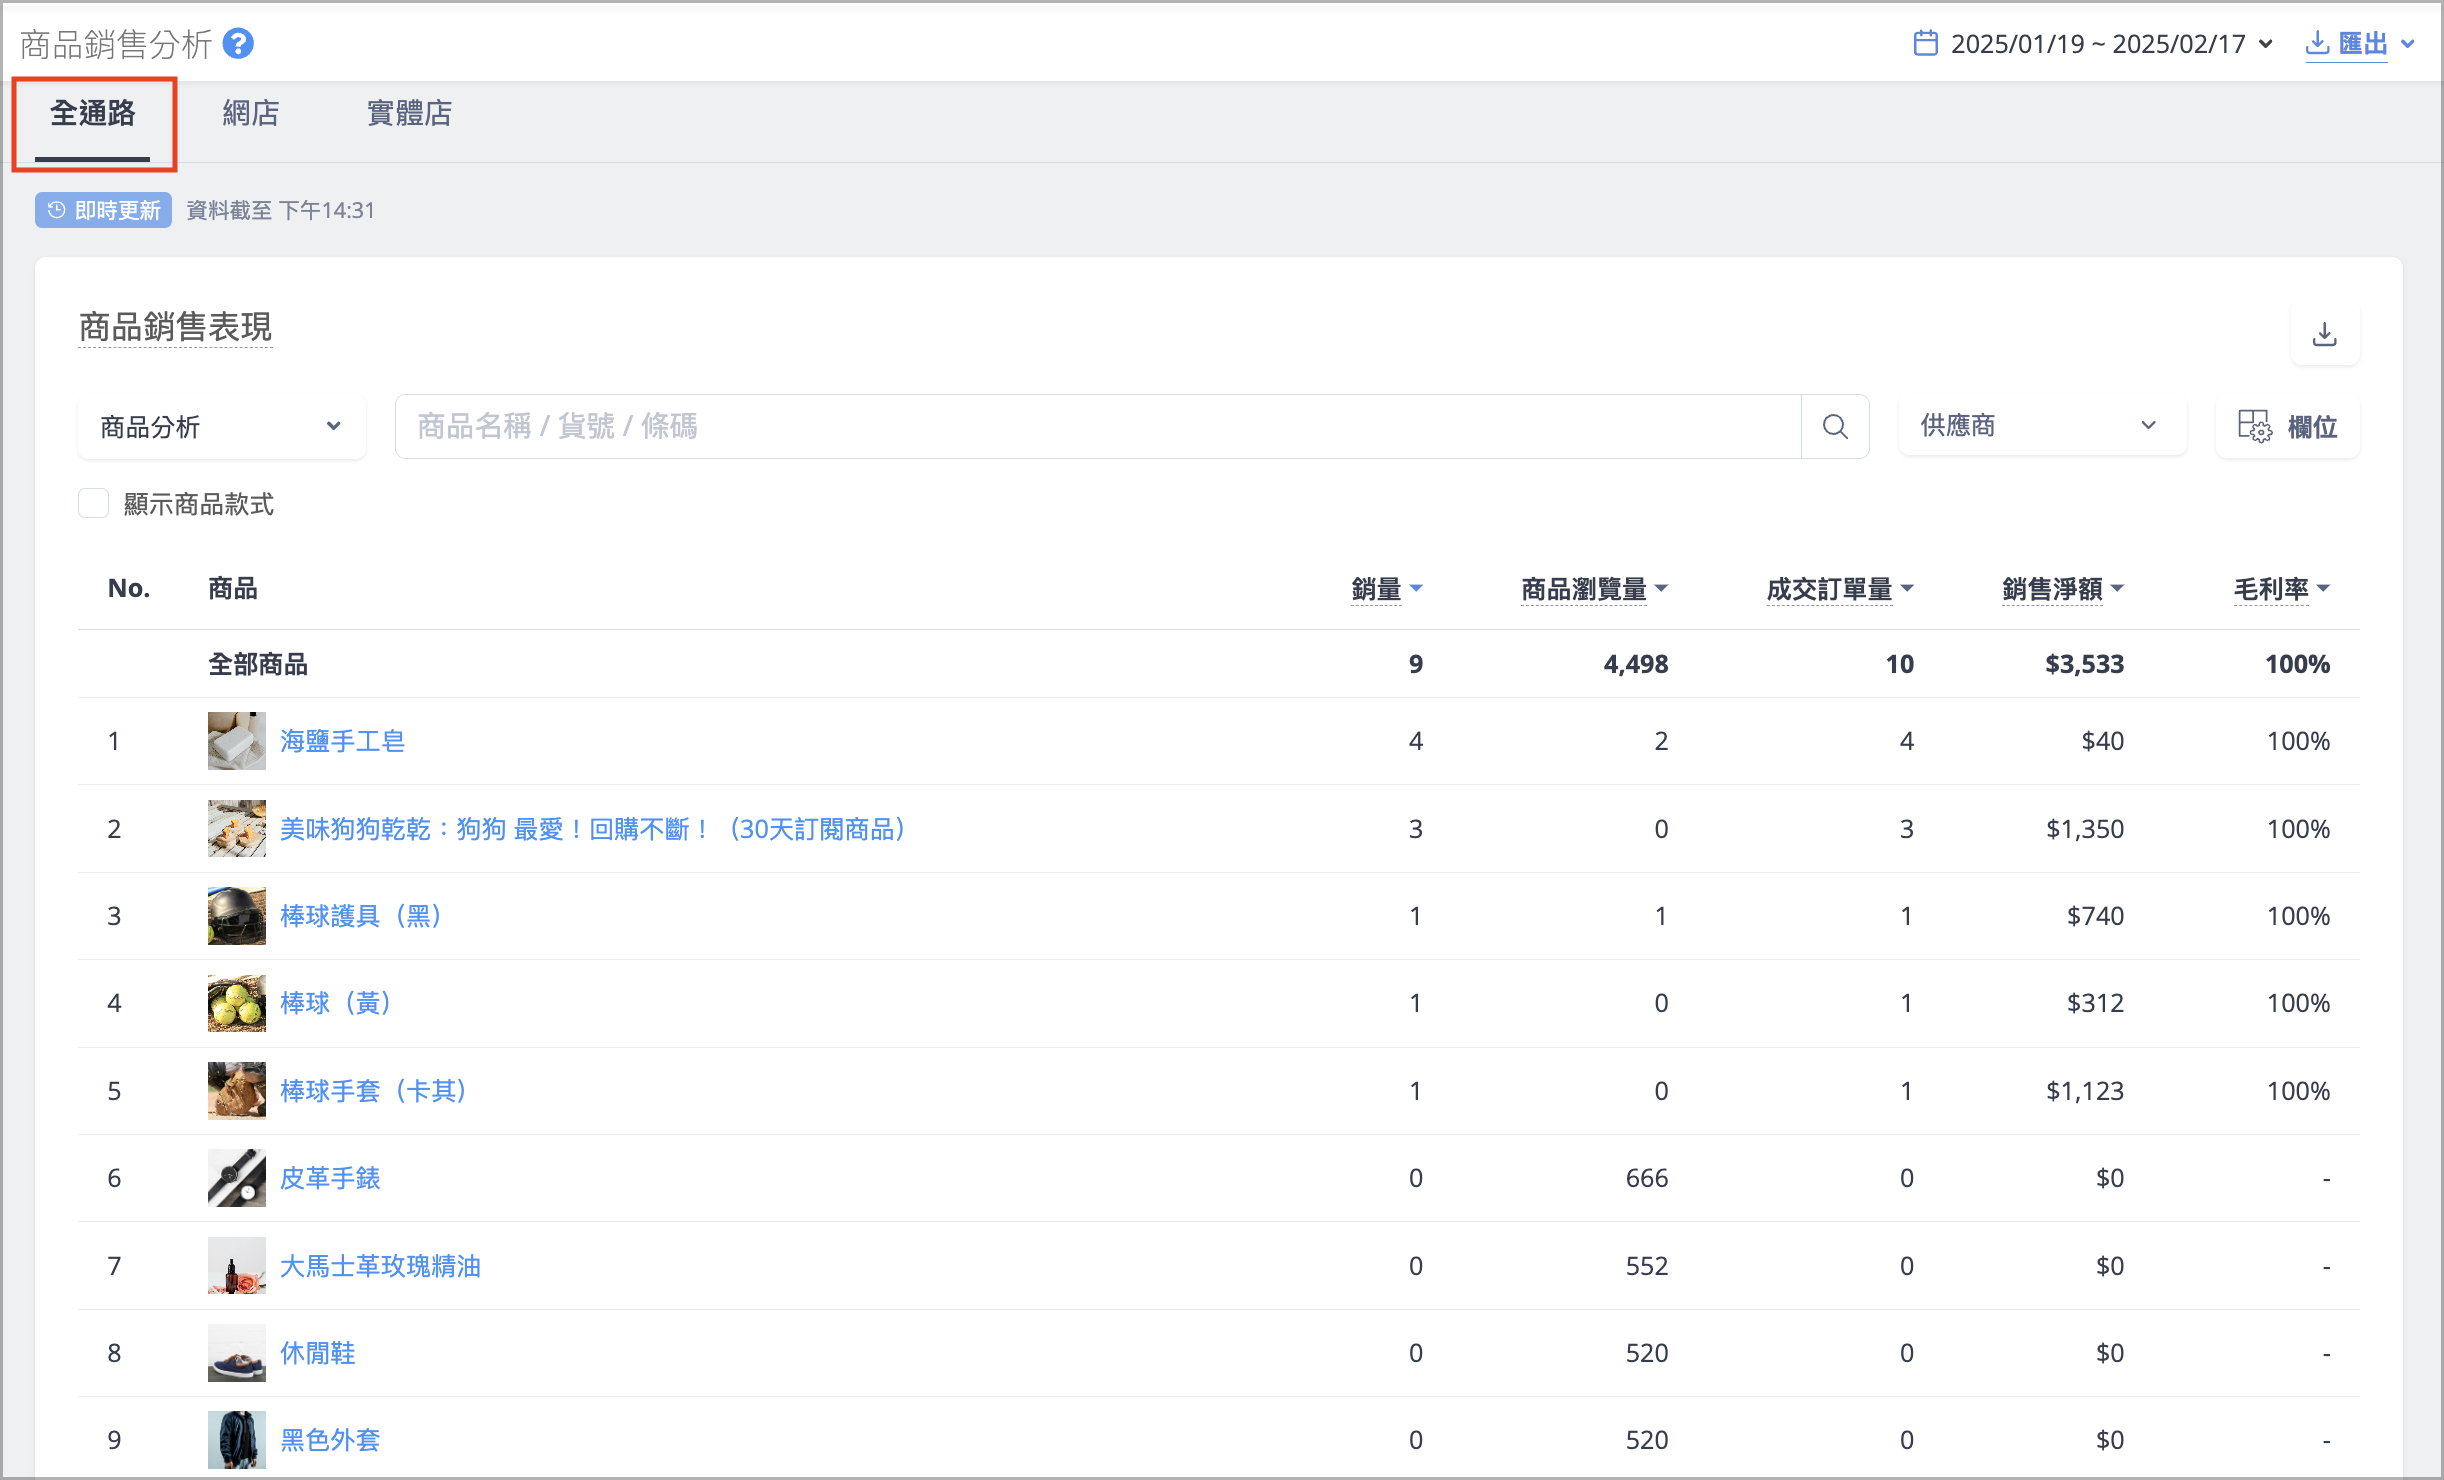
Task: Open the 欄位 column settings button
Action: pyautogui.click(x=2287, y=427)
